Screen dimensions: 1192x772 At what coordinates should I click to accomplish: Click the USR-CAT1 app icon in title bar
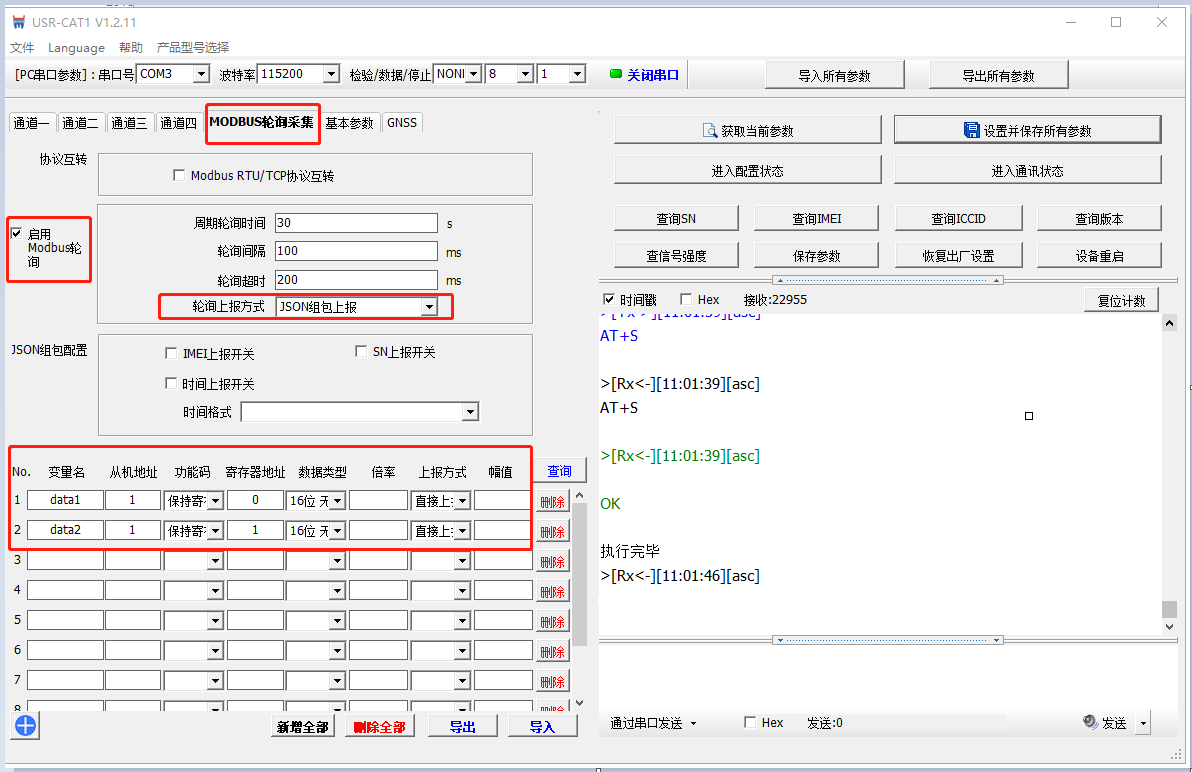(18, 22)
